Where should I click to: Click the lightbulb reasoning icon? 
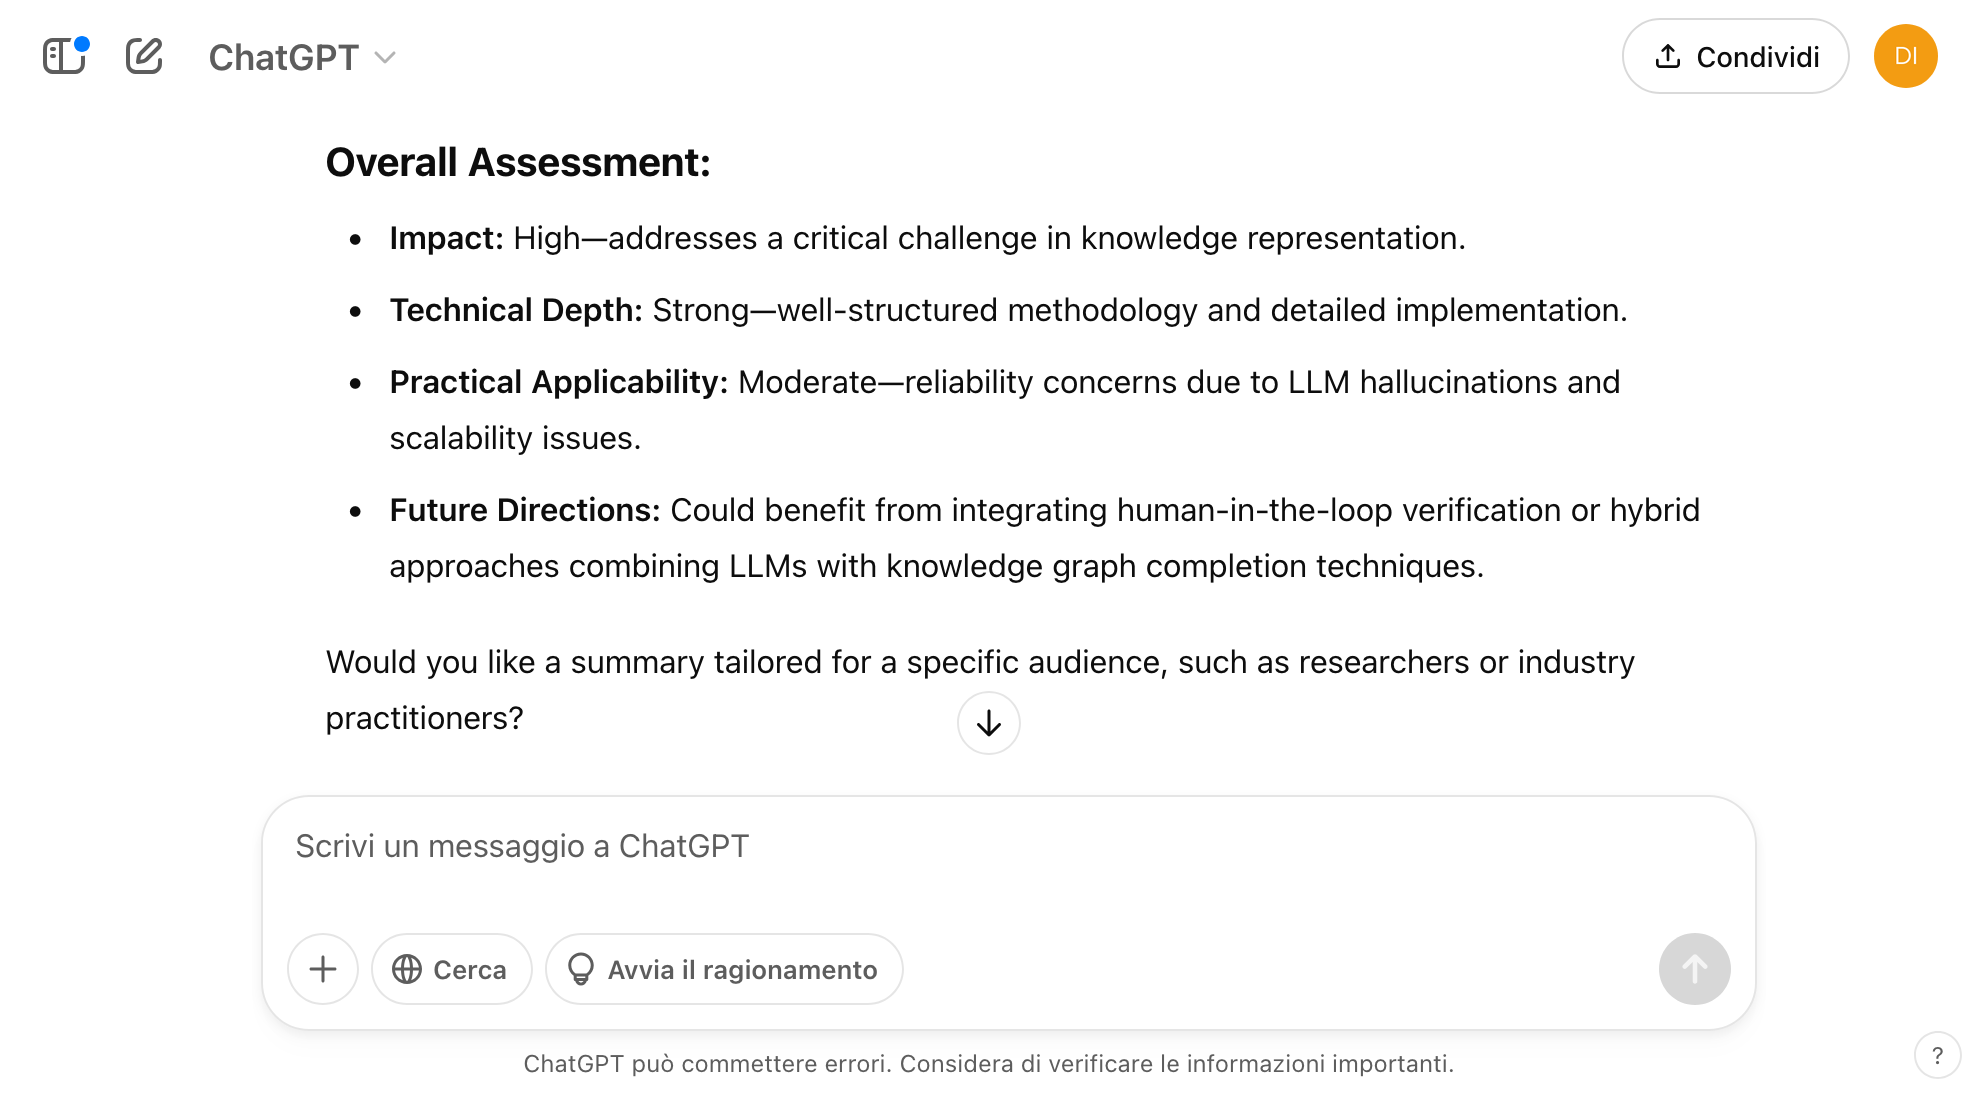pos(581,969)
